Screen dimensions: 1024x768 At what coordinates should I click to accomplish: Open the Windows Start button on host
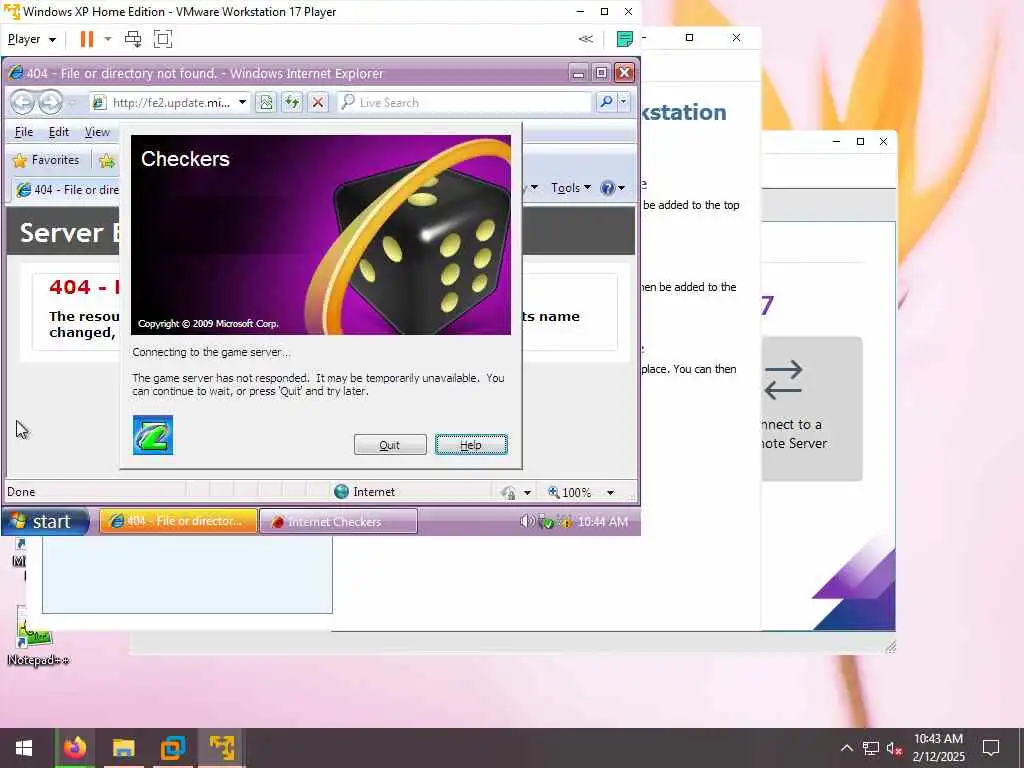24,748
